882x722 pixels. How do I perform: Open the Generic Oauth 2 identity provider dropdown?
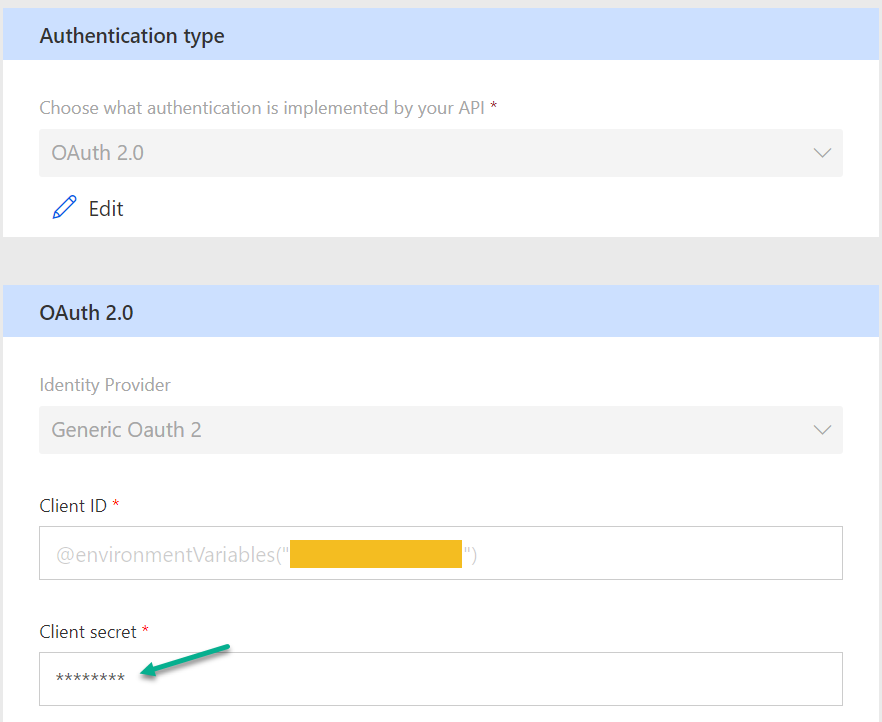coord(440,430)
